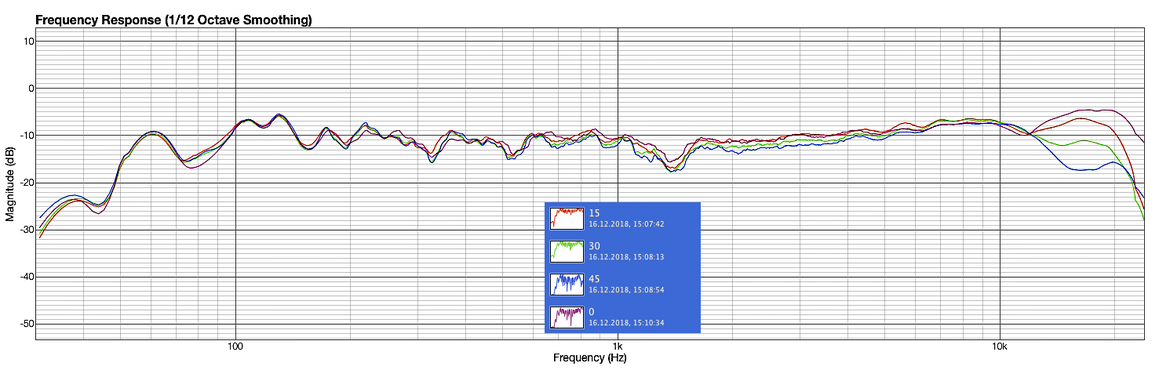Click the timestamp 16.12.2018, 15:07:42
This screenshot has height=370, width=1170.
(626, 223)
